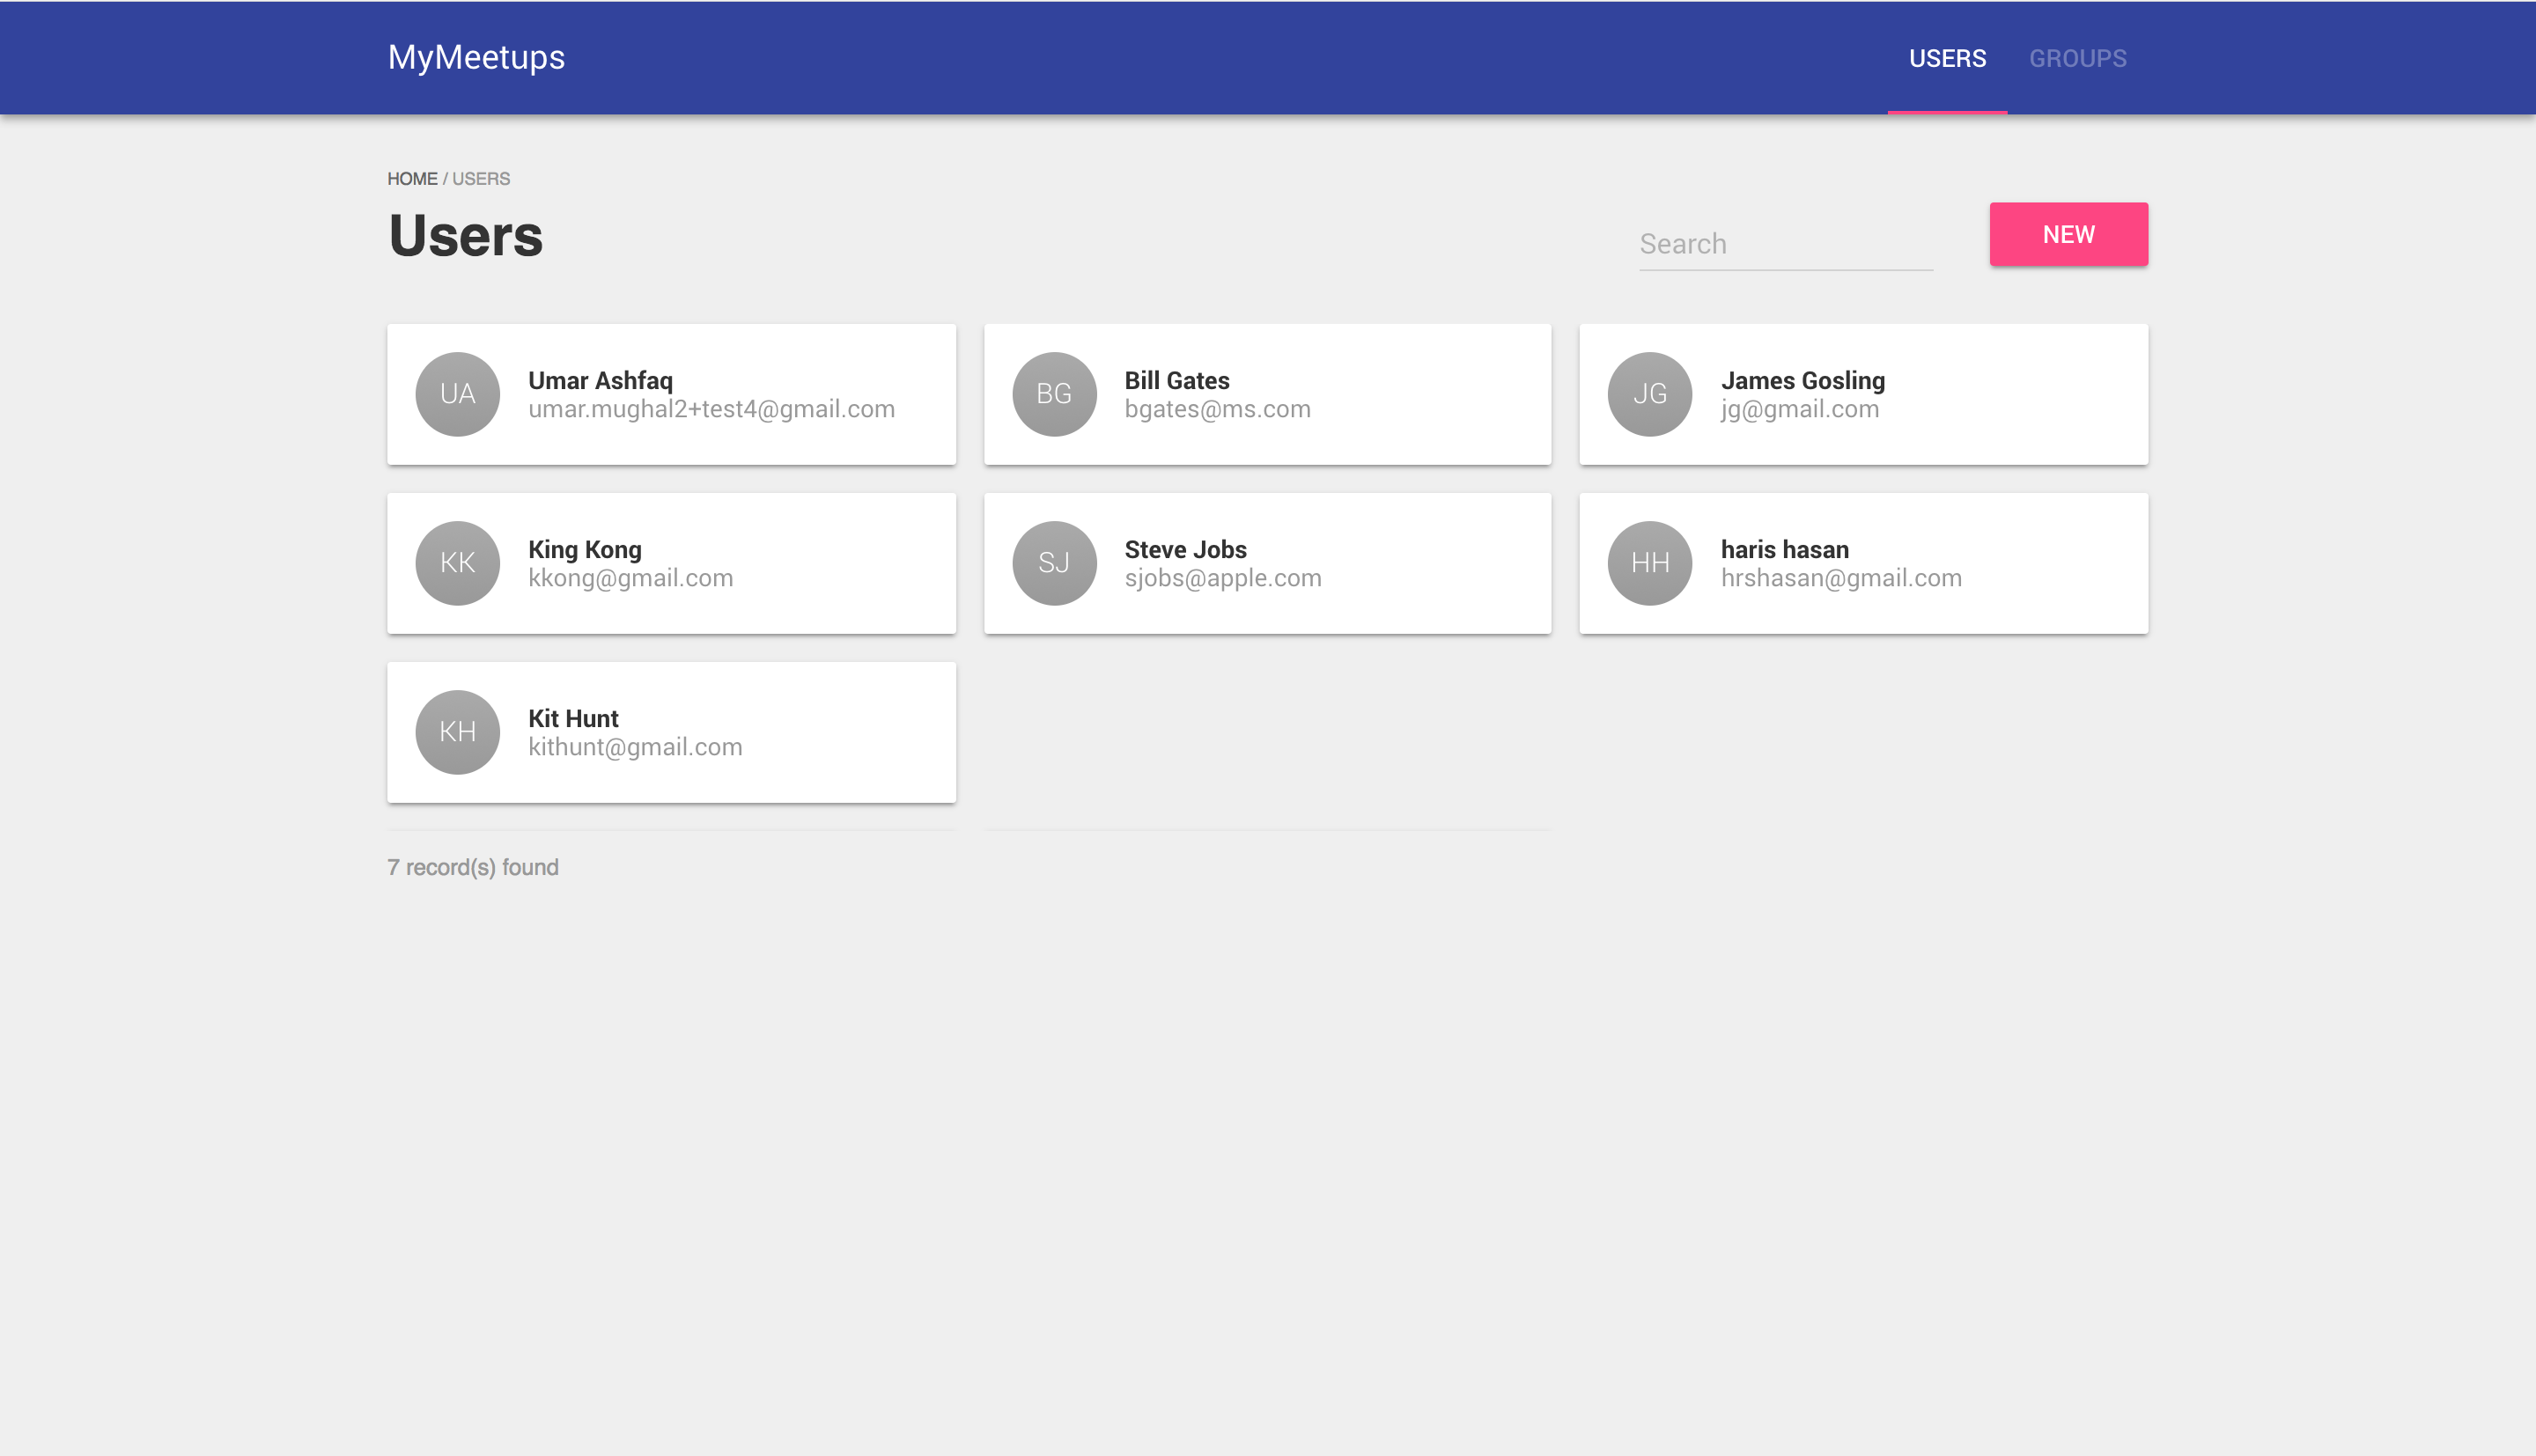The height and width of the screenshot is (1456, 2536).
Task: Click the SJ avatar circle
Action: (1053, 563)
